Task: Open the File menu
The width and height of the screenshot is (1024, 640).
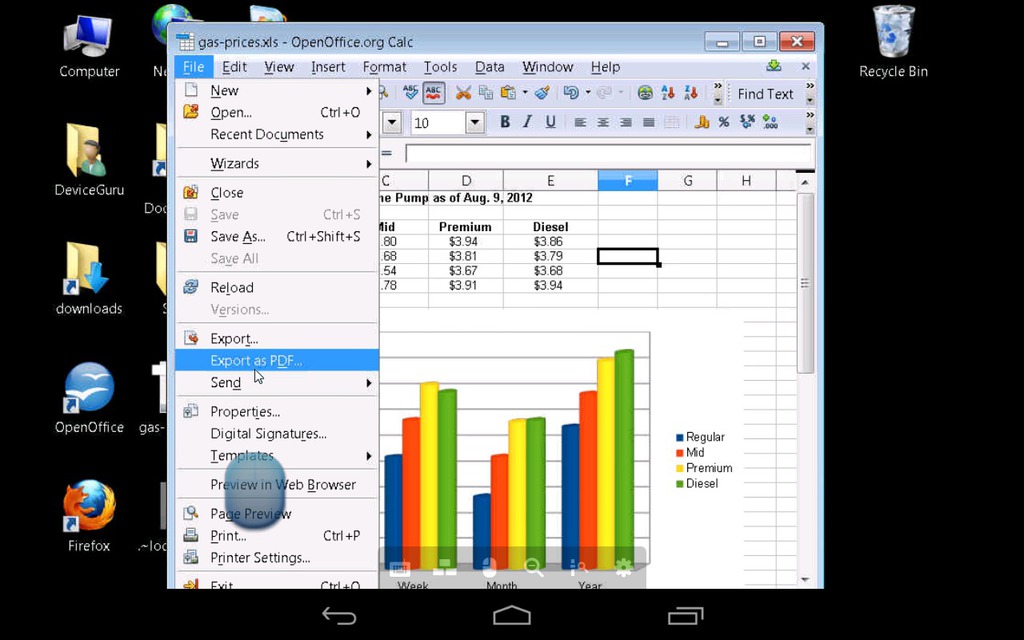Action: point(193,67)
